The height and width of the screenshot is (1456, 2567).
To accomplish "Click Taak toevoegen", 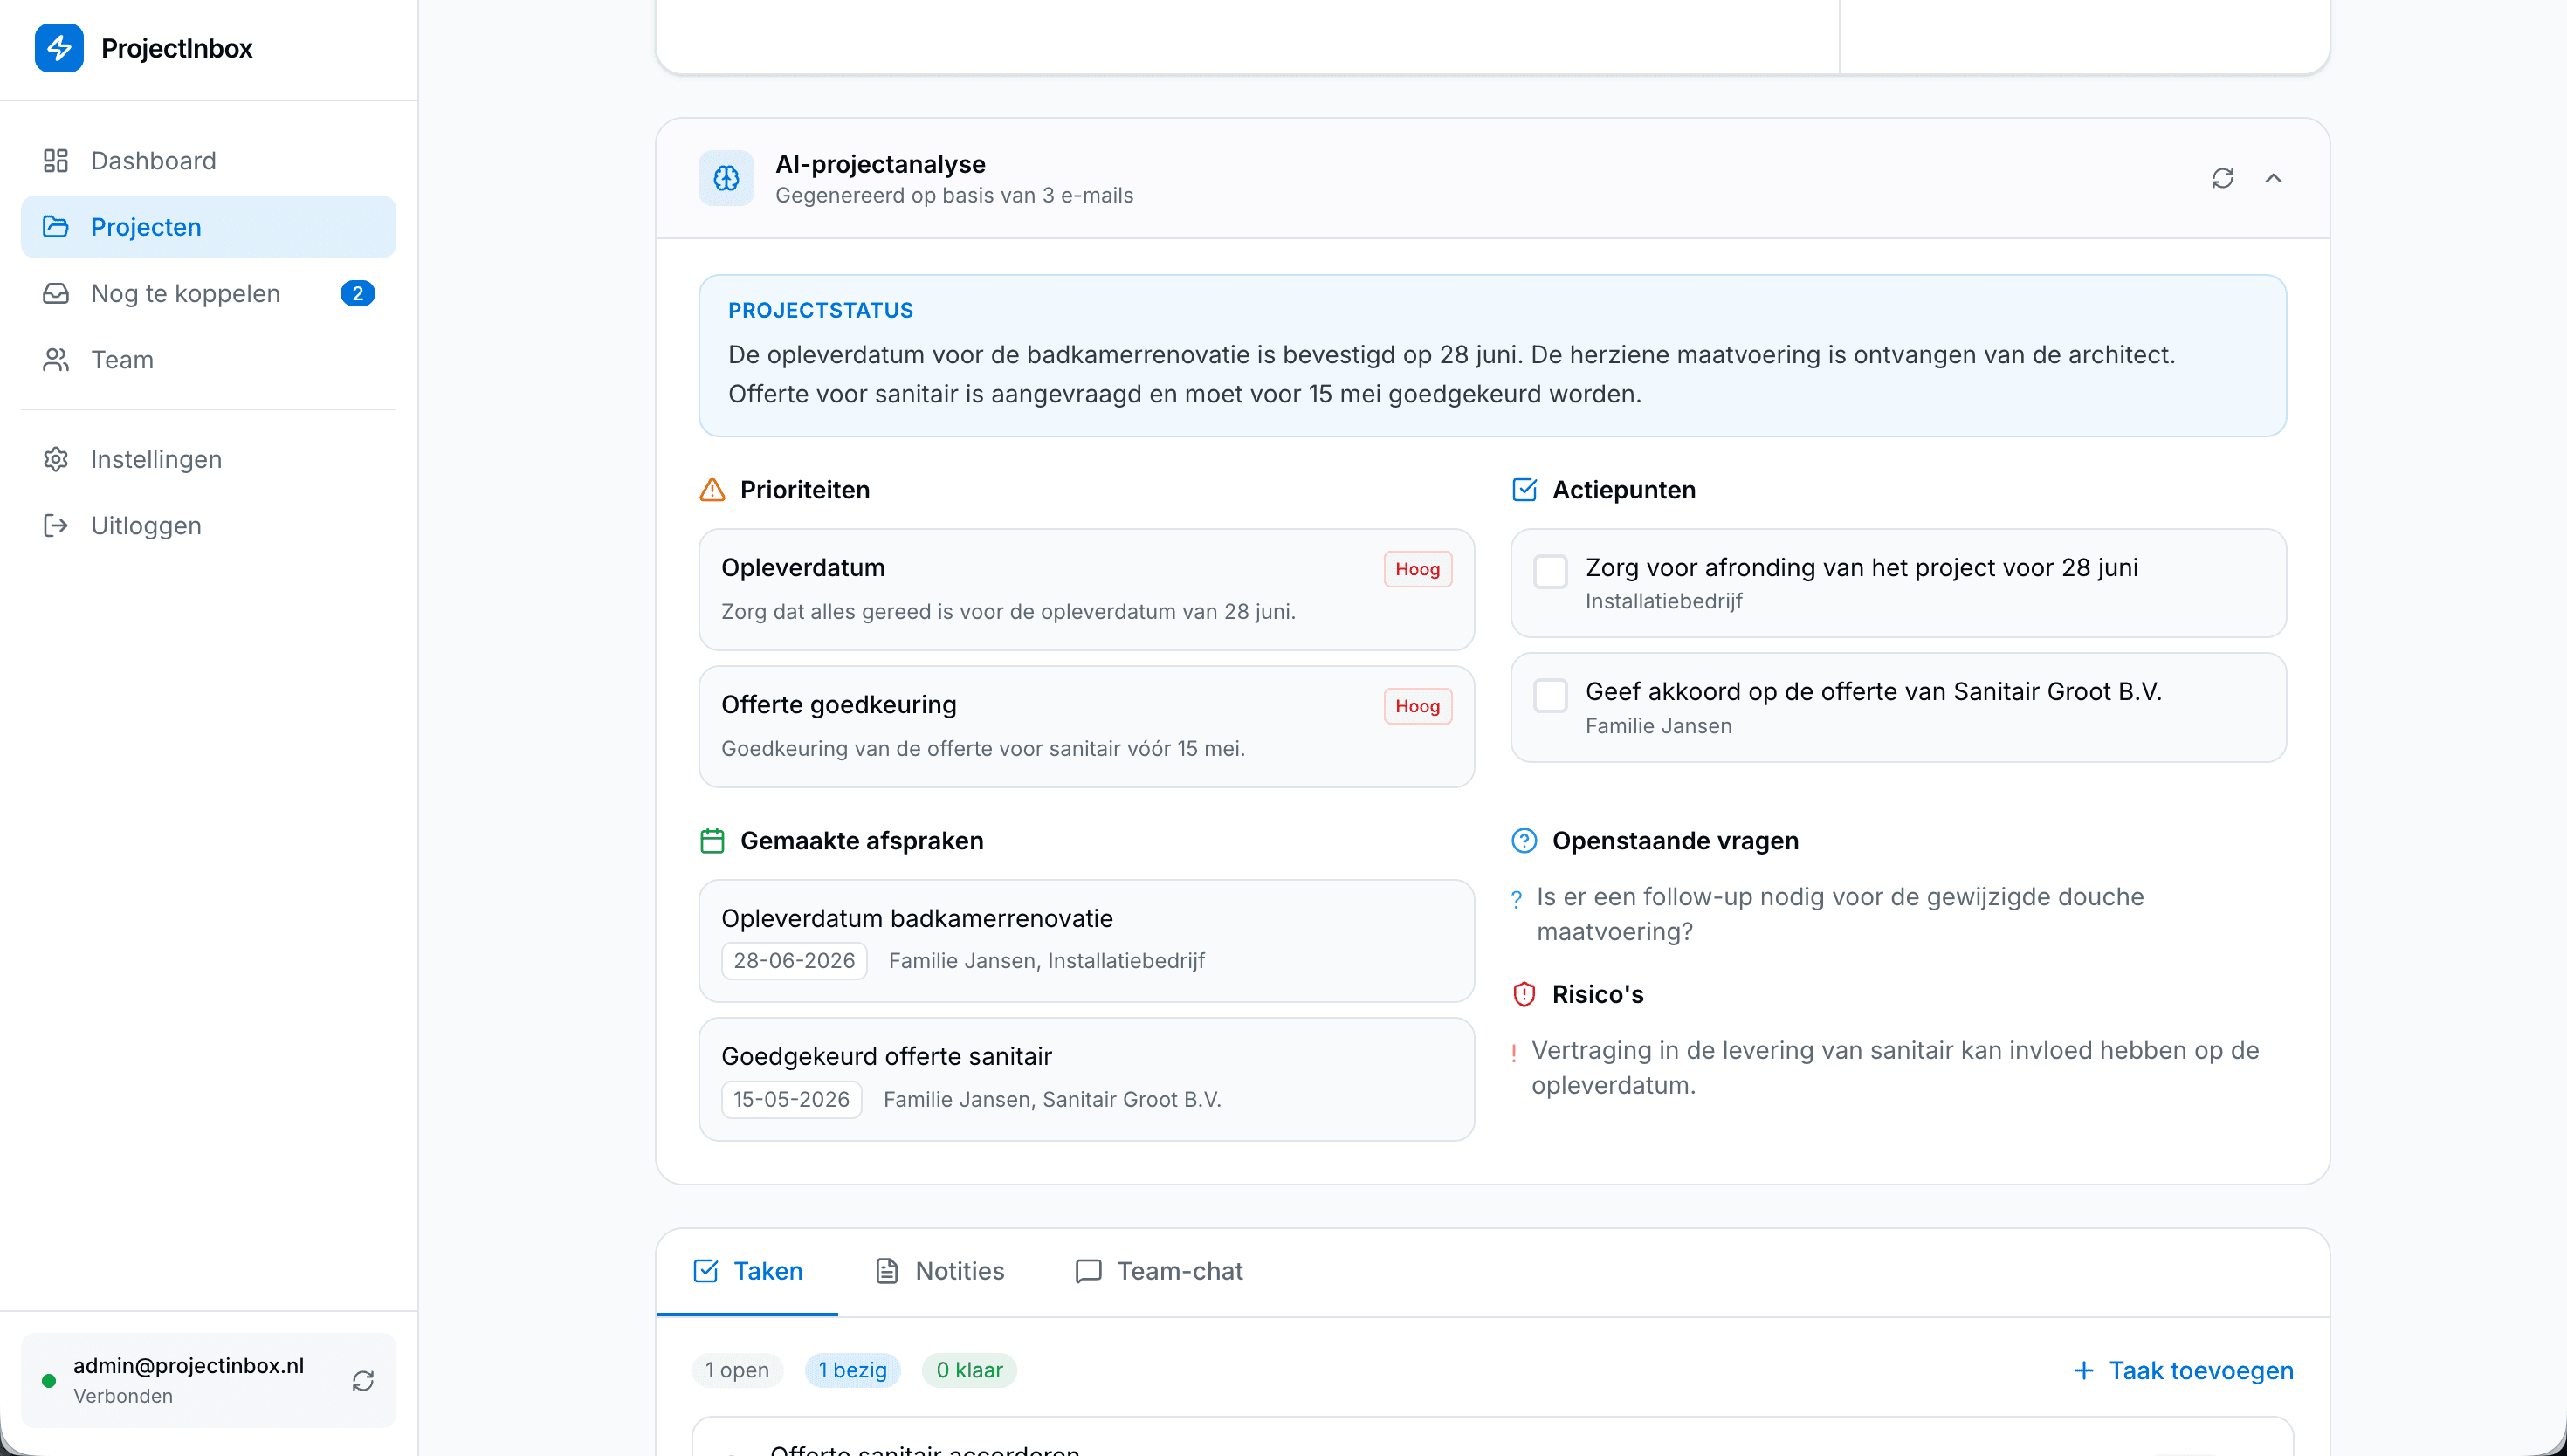I will point(2183,1370).
